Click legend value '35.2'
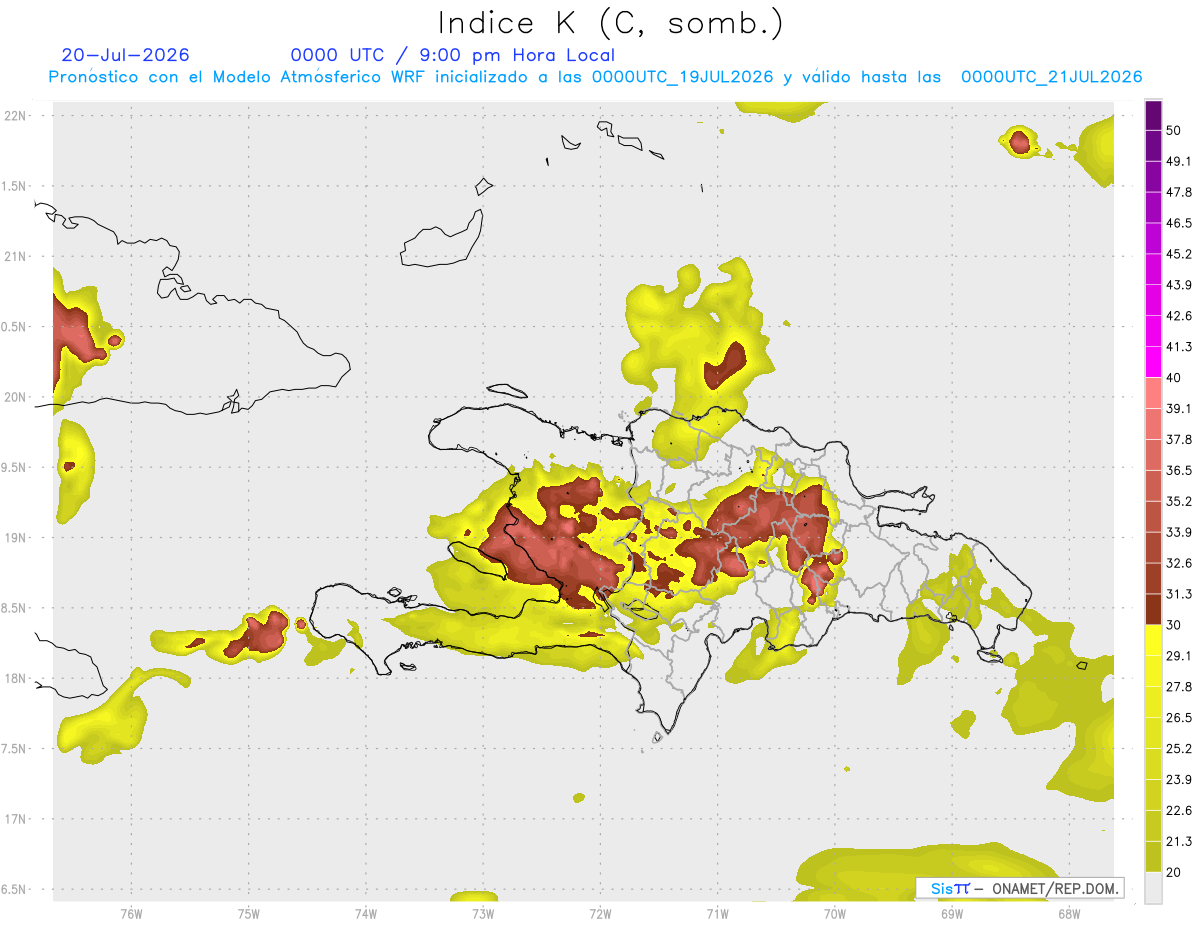This screenshot has height=927, width=1200. pos(1179,501)
